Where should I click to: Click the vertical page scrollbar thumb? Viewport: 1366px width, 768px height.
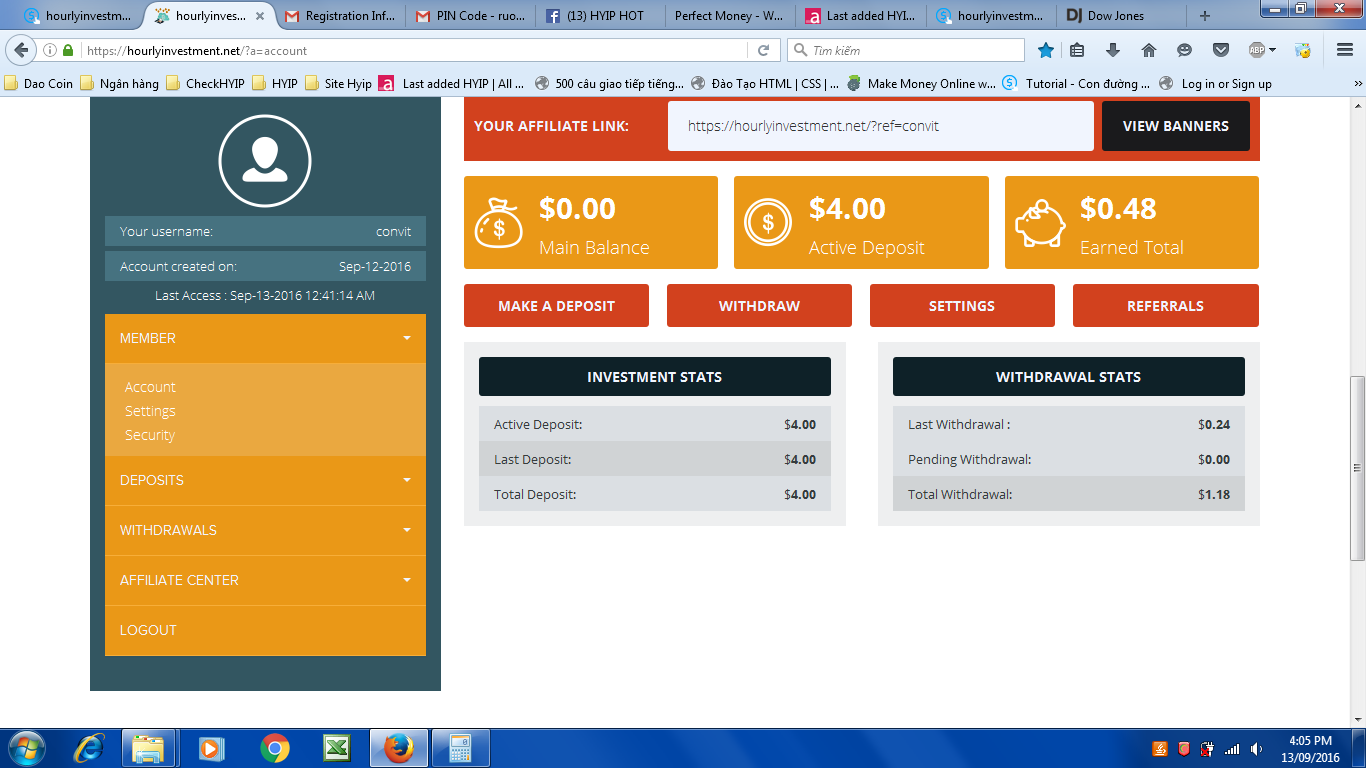point(1357,468)
